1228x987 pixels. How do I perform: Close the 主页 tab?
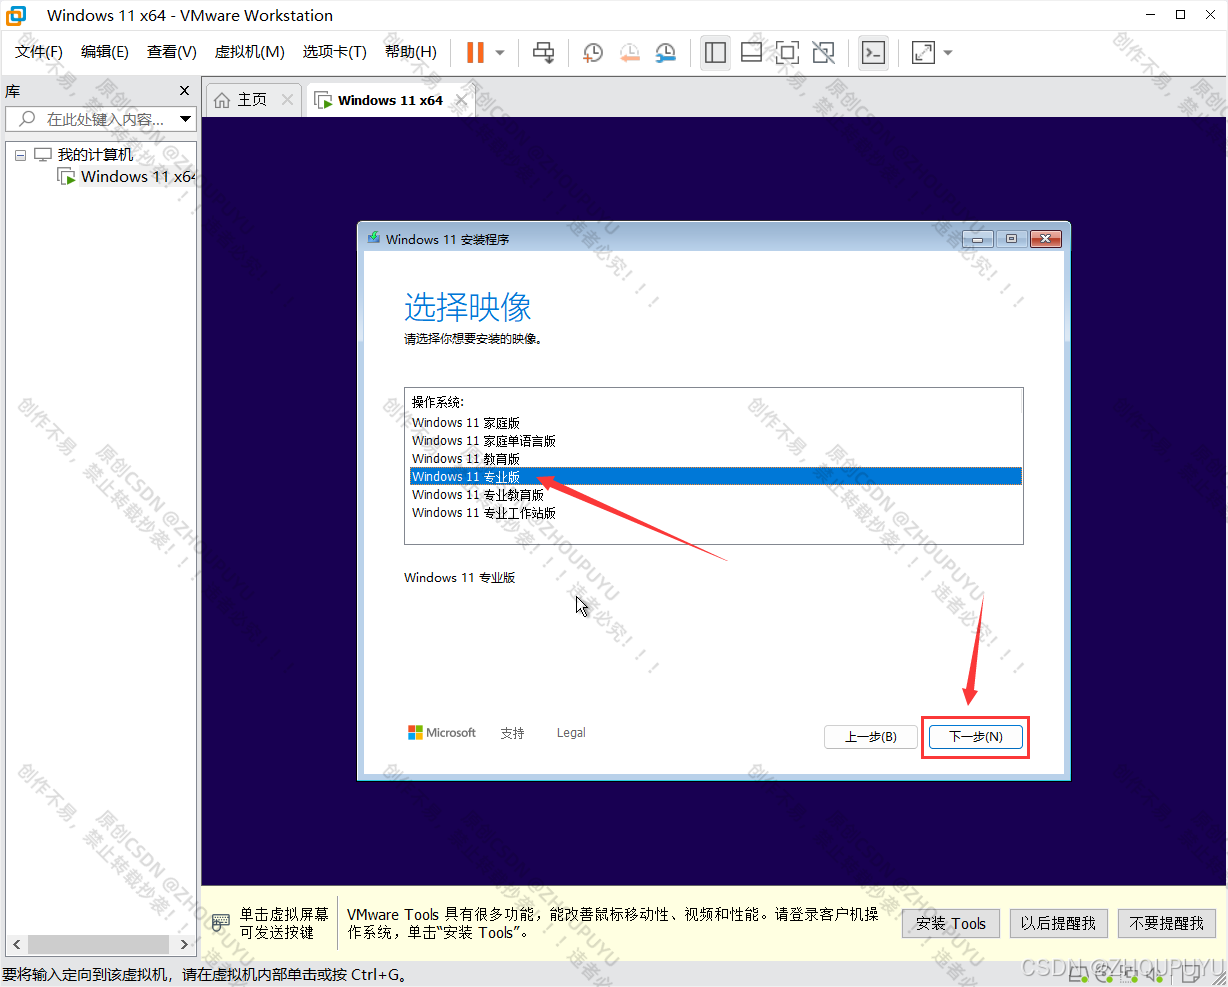click(288, 100)
